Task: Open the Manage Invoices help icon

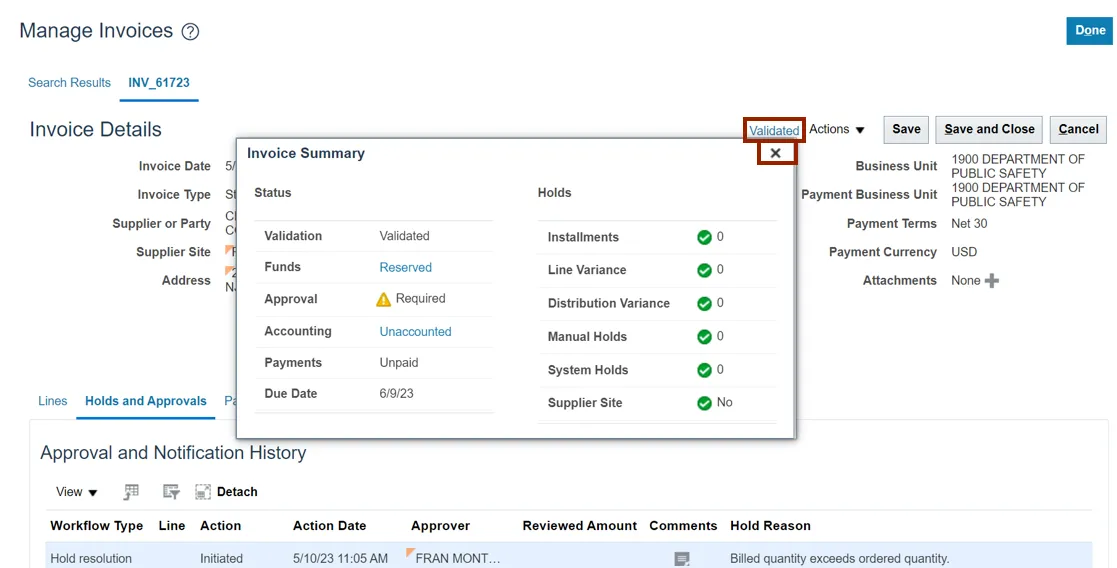Action: coord(190,32)
